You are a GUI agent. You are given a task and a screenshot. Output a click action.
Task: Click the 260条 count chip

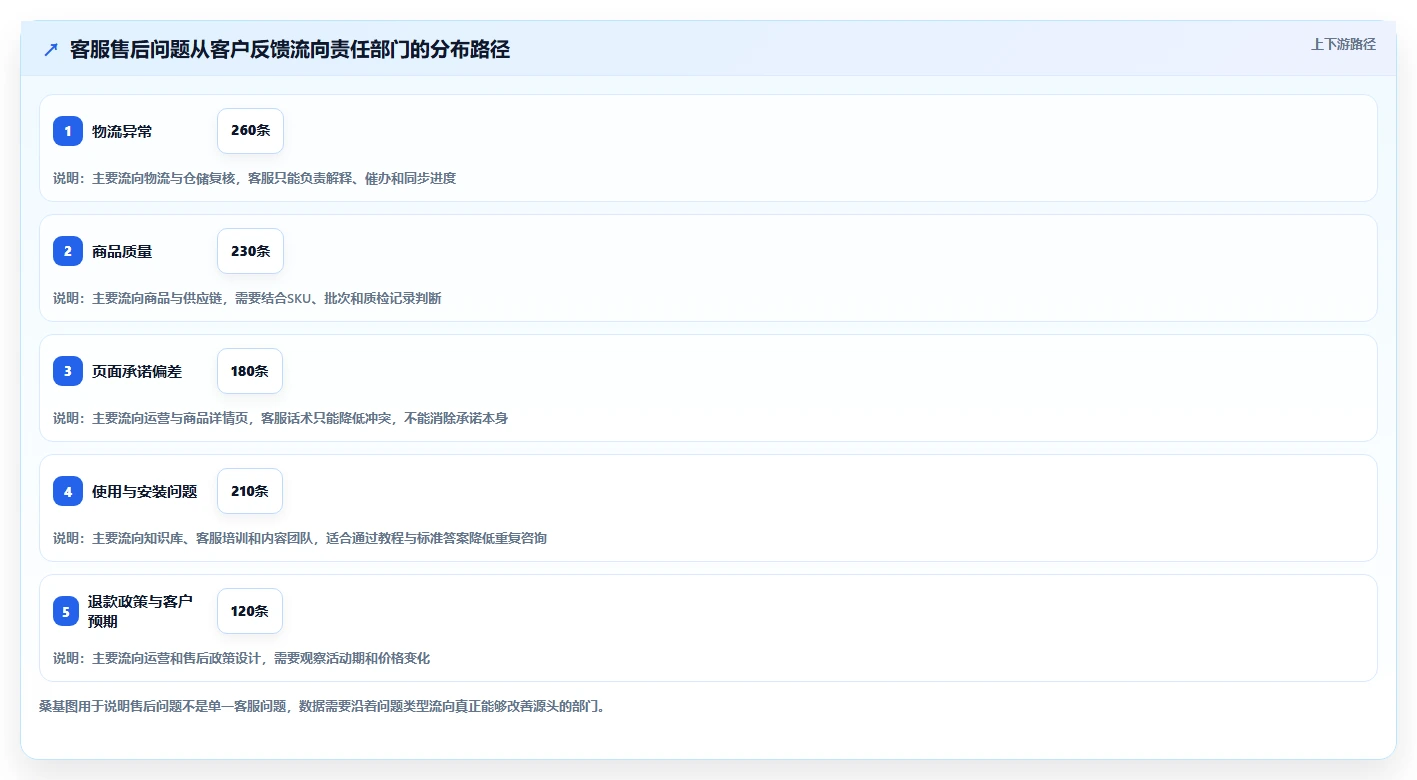250,131
